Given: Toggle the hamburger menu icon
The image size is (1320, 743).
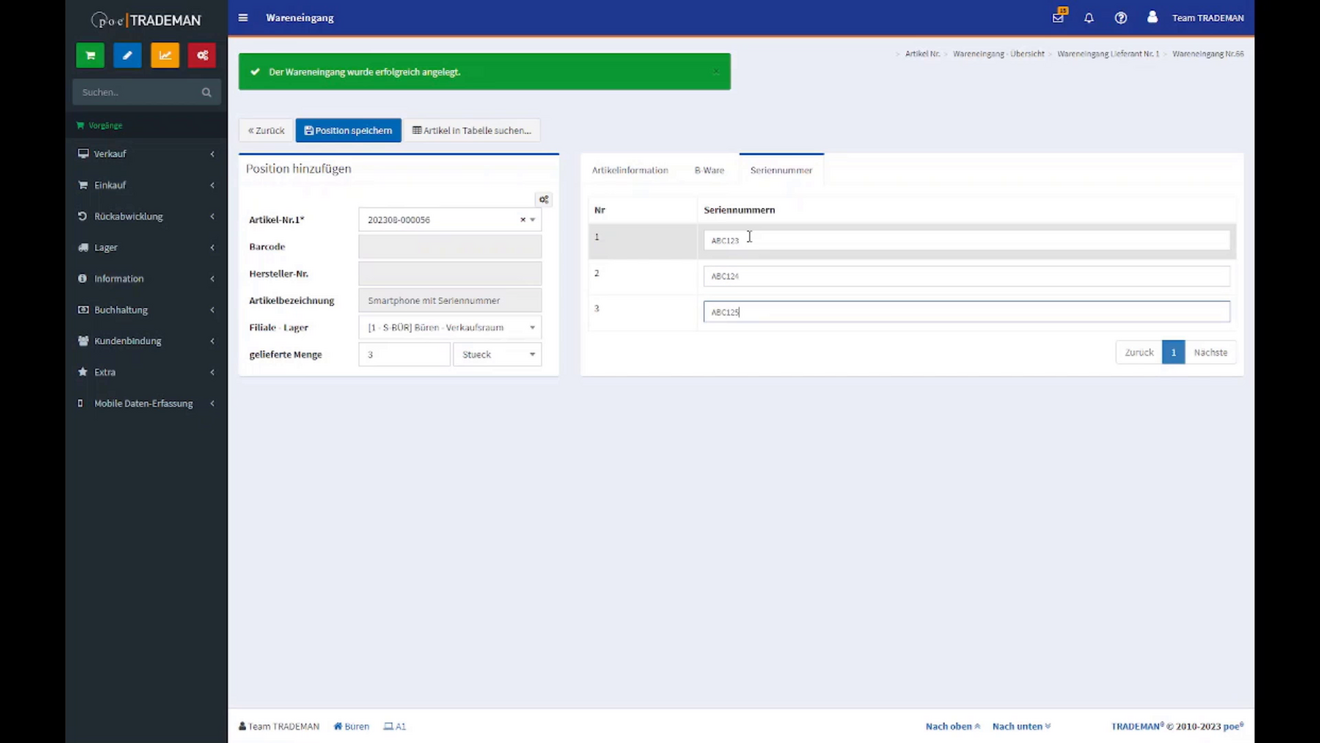Looking at the screenshot, I should (243, 18).
